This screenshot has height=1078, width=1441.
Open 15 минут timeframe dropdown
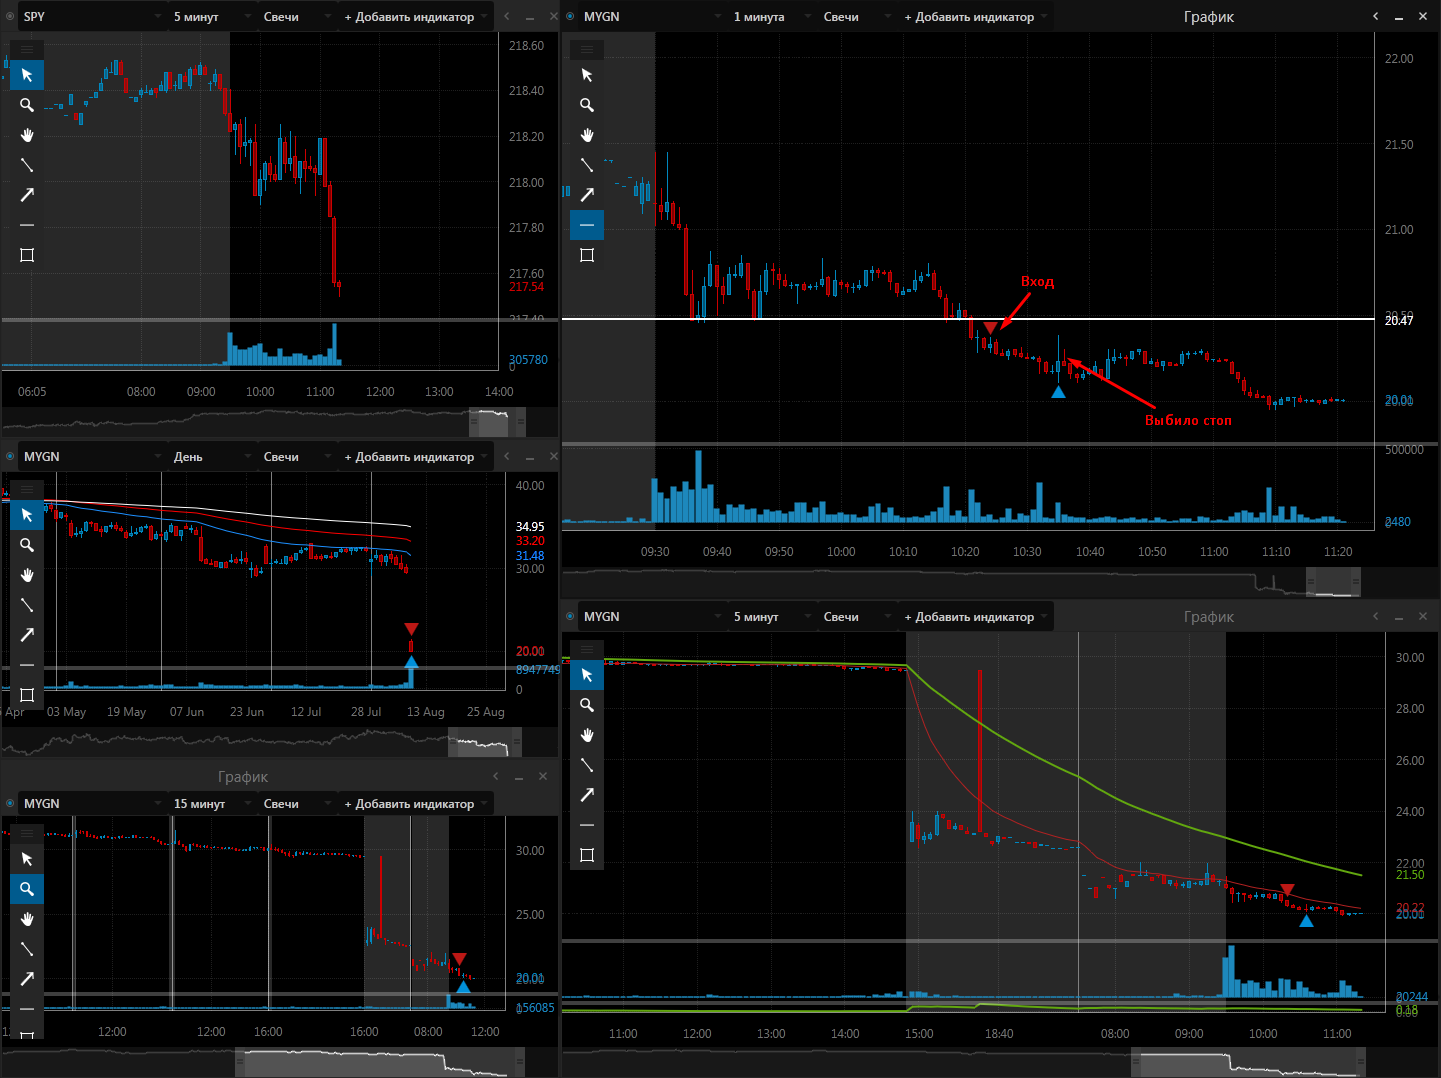point(212,803)
